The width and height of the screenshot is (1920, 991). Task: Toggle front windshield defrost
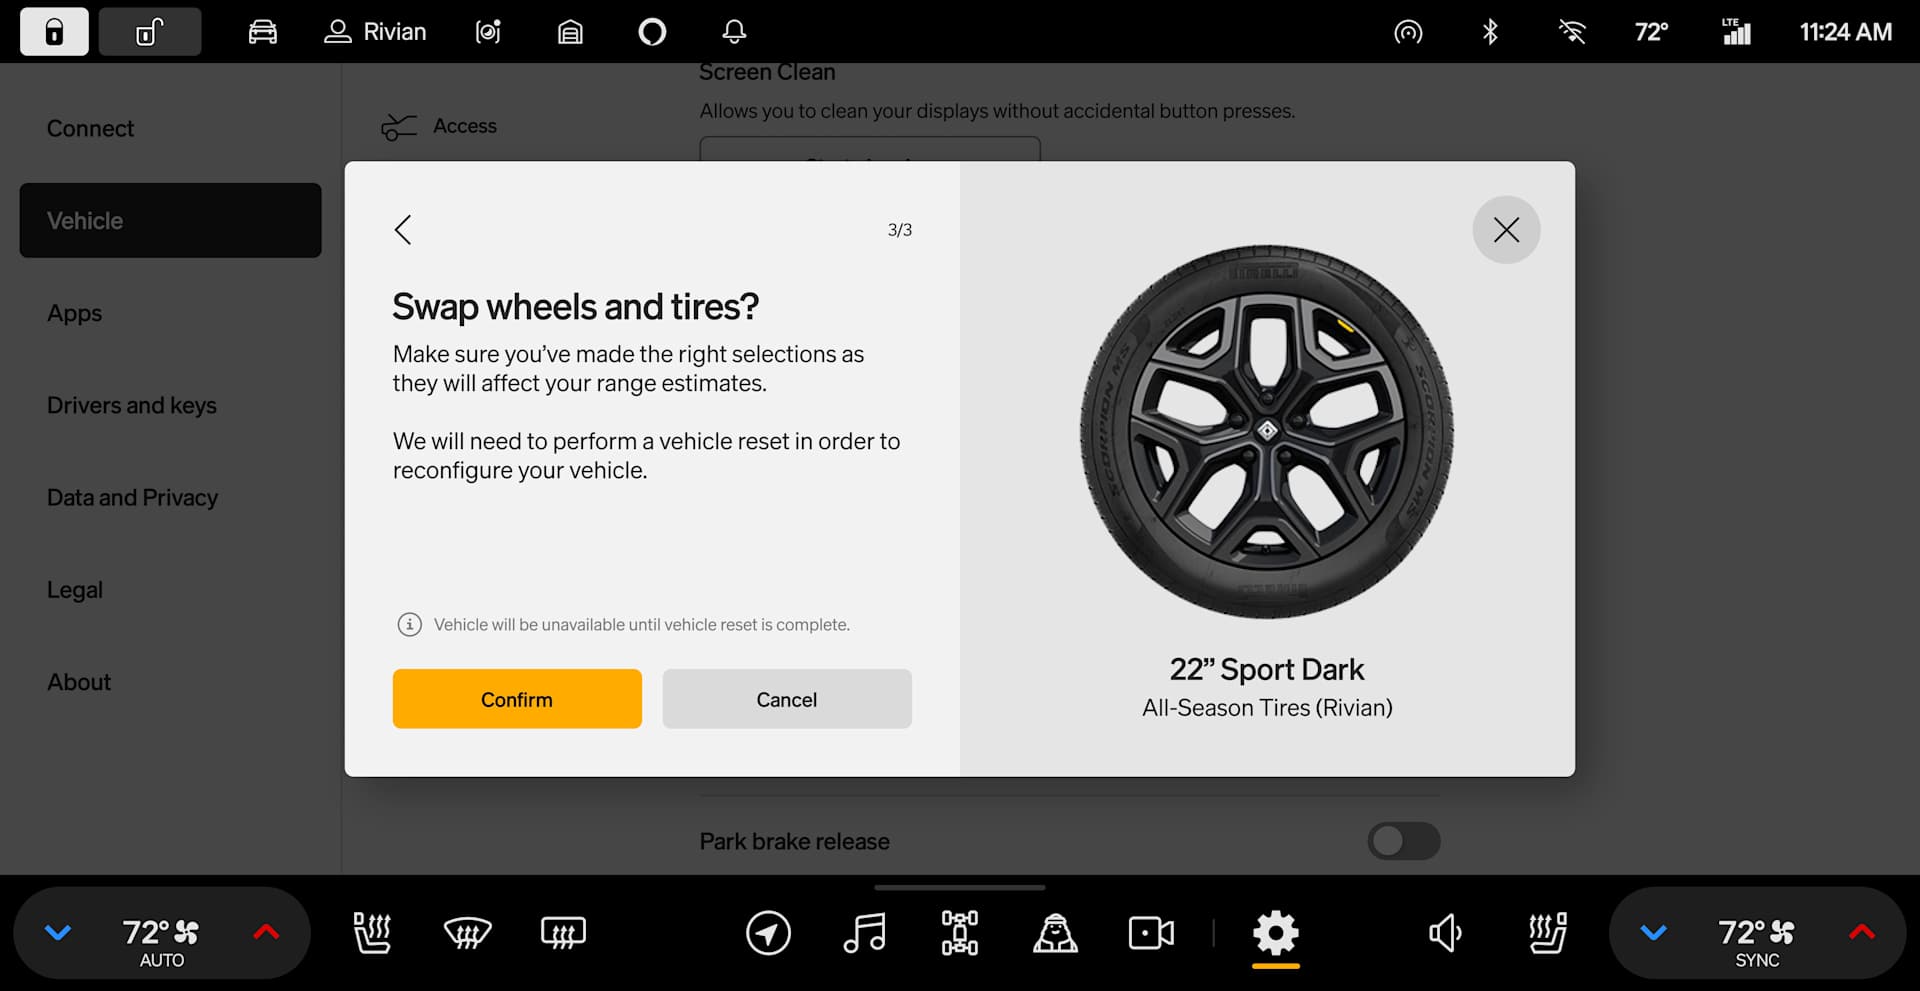point(467,933)
